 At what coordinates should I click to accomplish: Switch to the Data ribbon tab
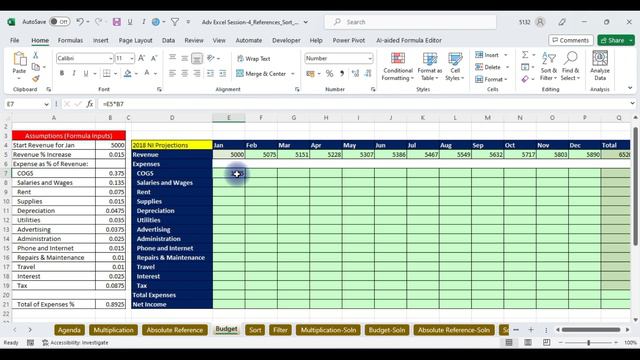[x=168, y=40]
